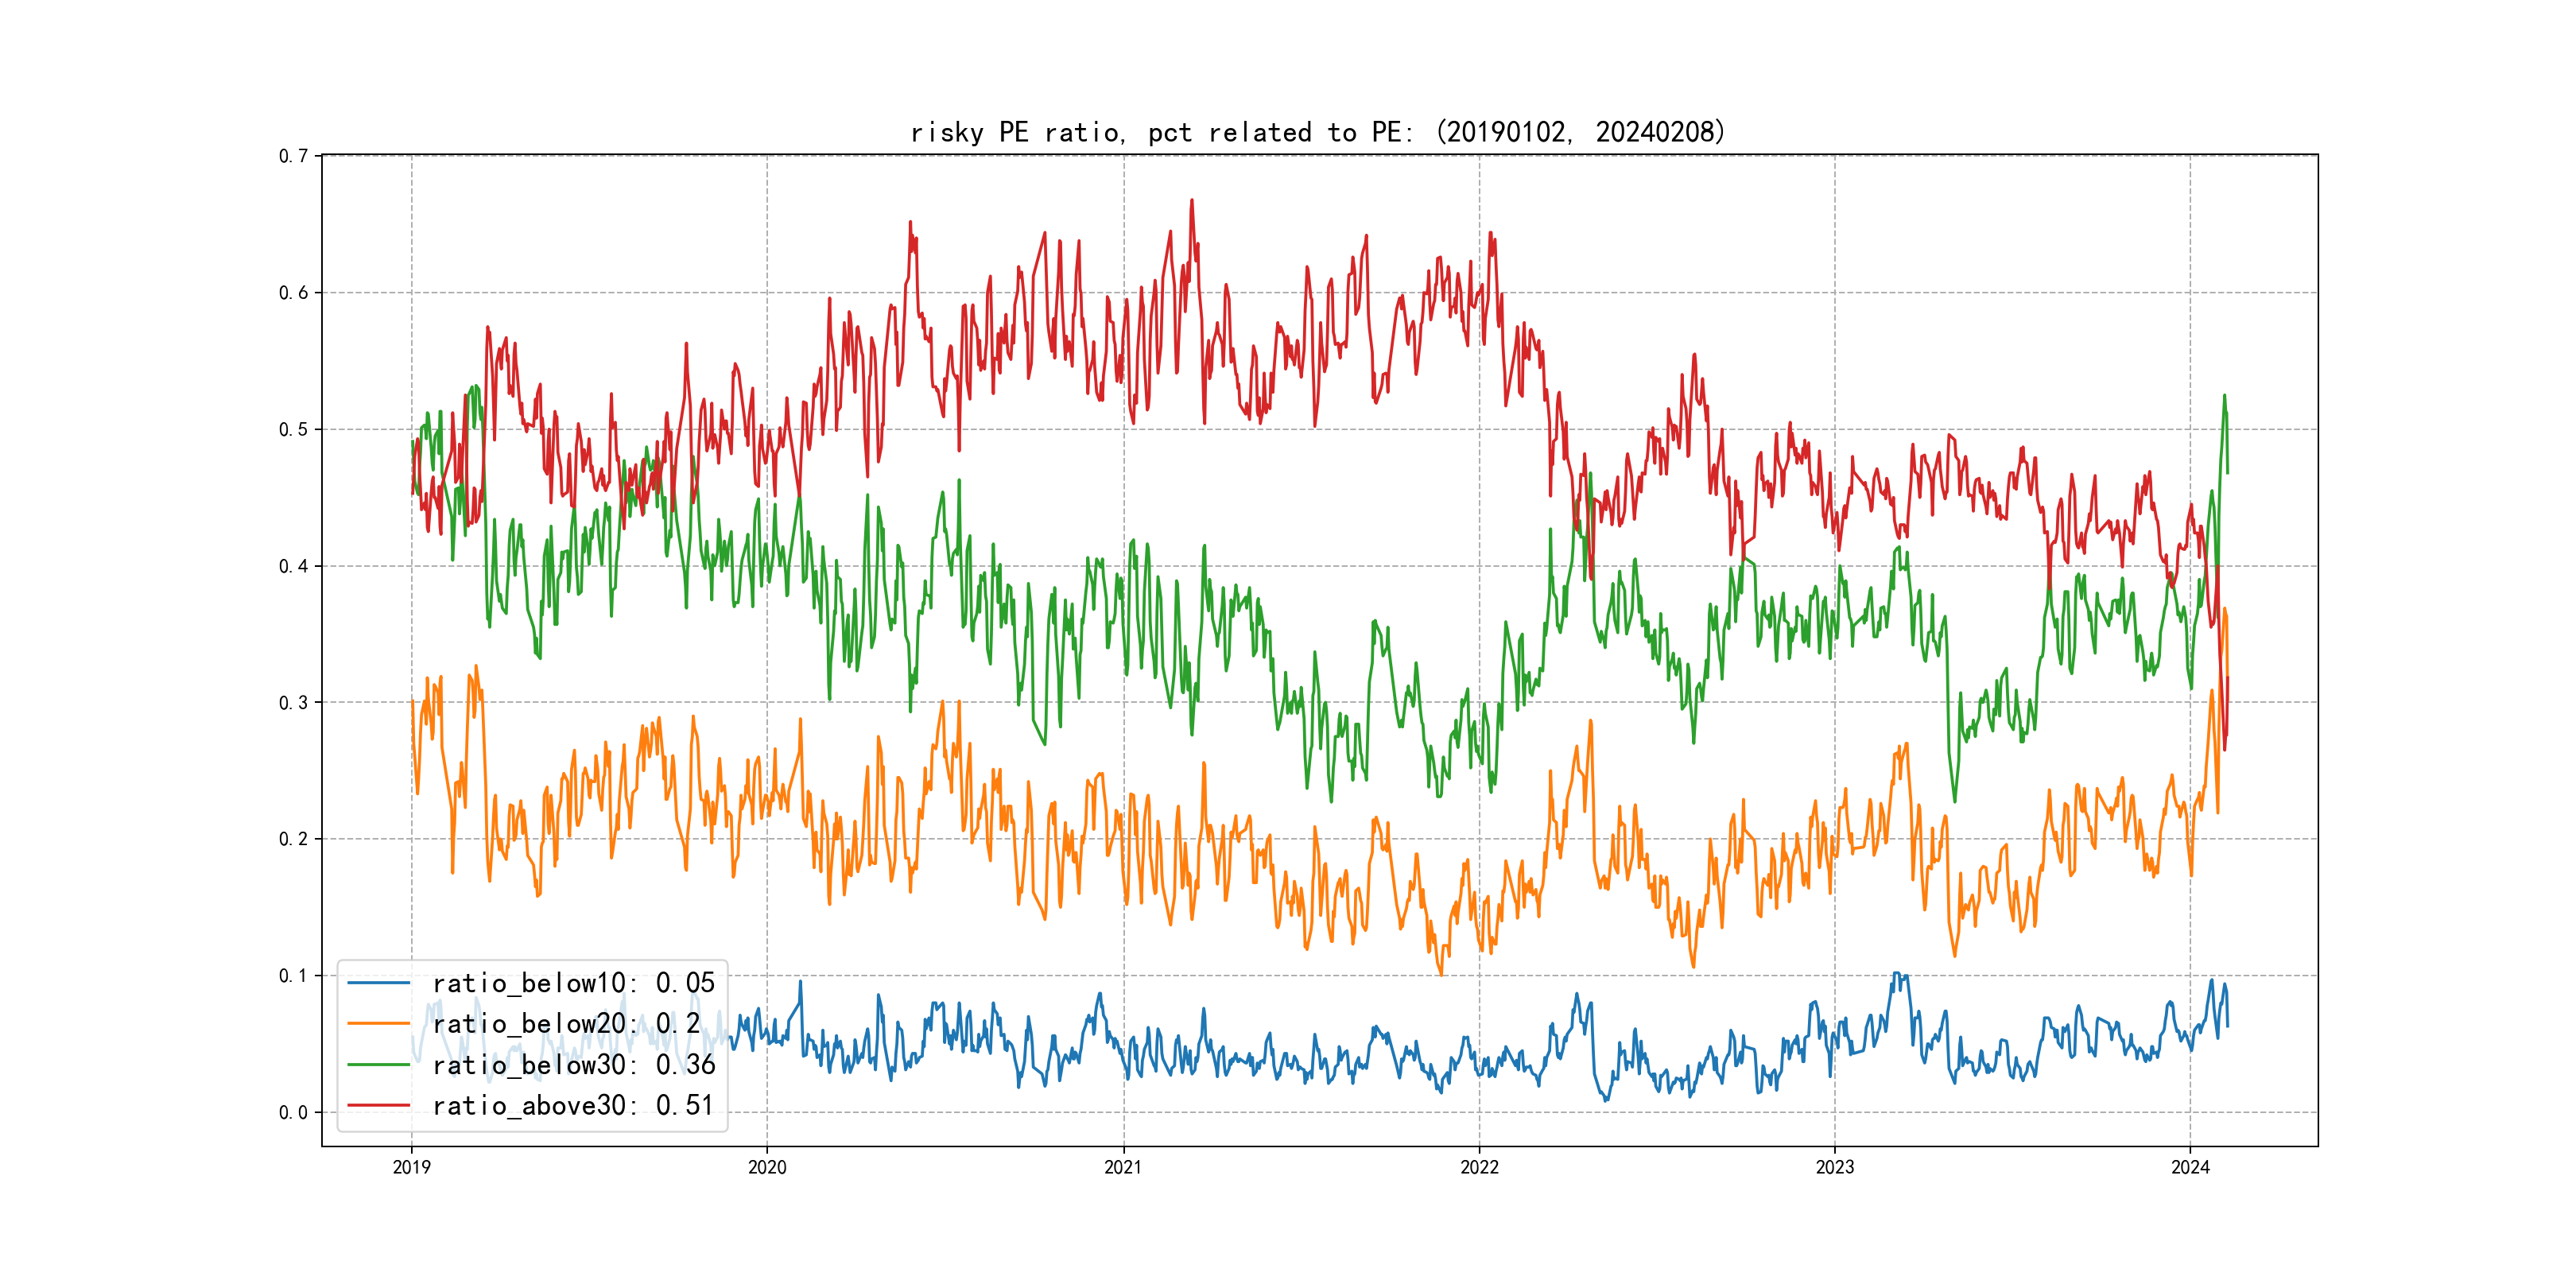Click the 0.7 y-axis tick label
The height and width of the screenshot is (1288, 2576).
point(293,156)
